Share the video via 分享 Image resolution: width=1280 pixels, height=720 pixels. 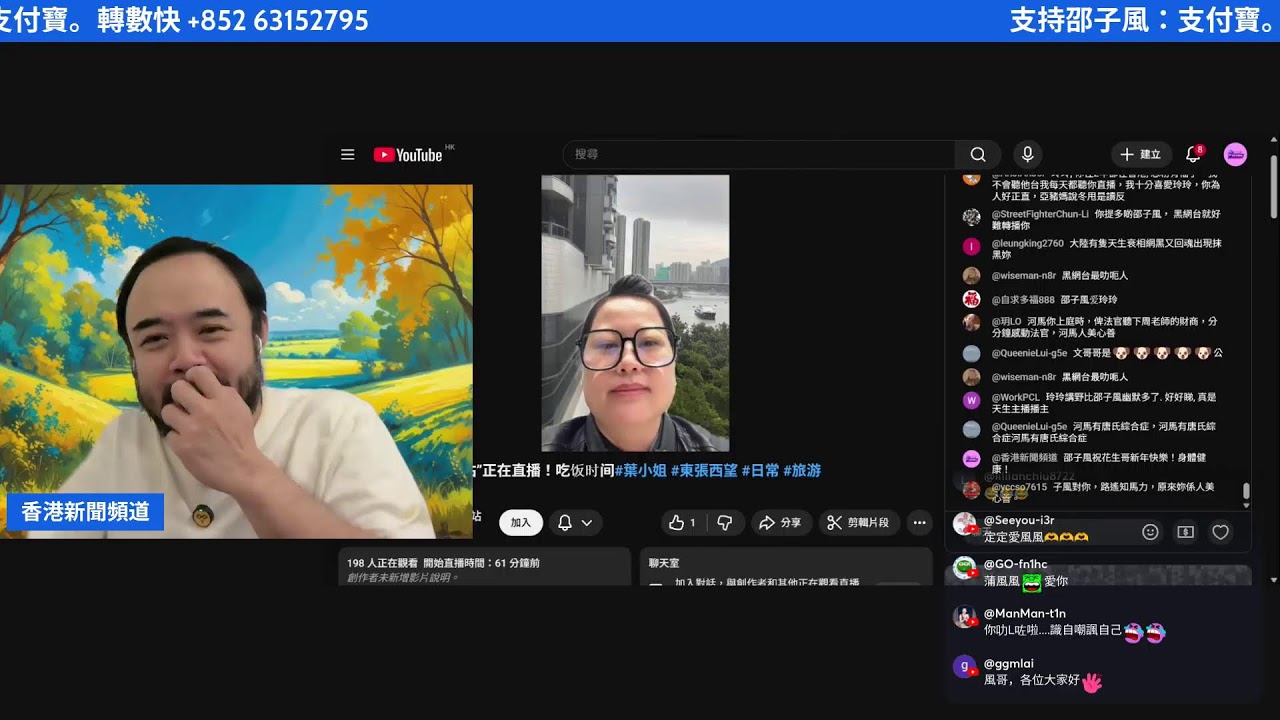[x=780, y=523]
